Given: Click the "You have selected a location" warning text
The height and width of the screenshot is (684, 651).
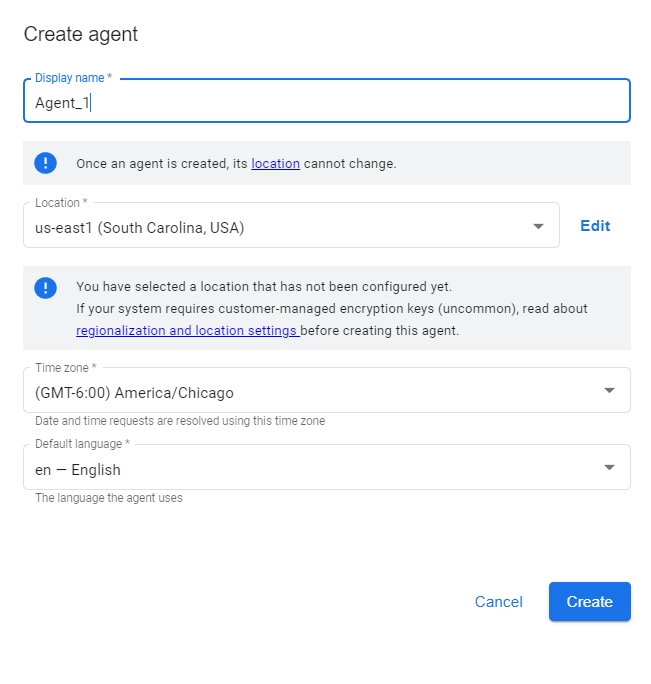Looking at the screenshot, I should 264,287.
